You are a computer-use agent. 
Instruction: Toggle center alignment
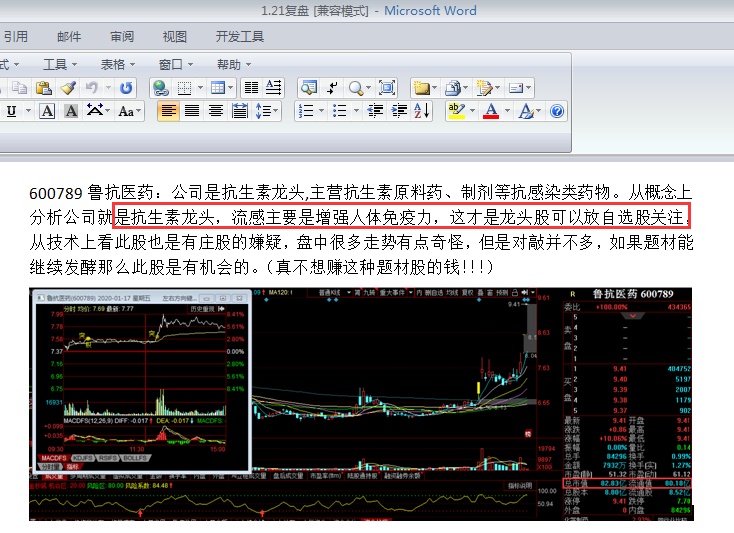tap(216, 111)
